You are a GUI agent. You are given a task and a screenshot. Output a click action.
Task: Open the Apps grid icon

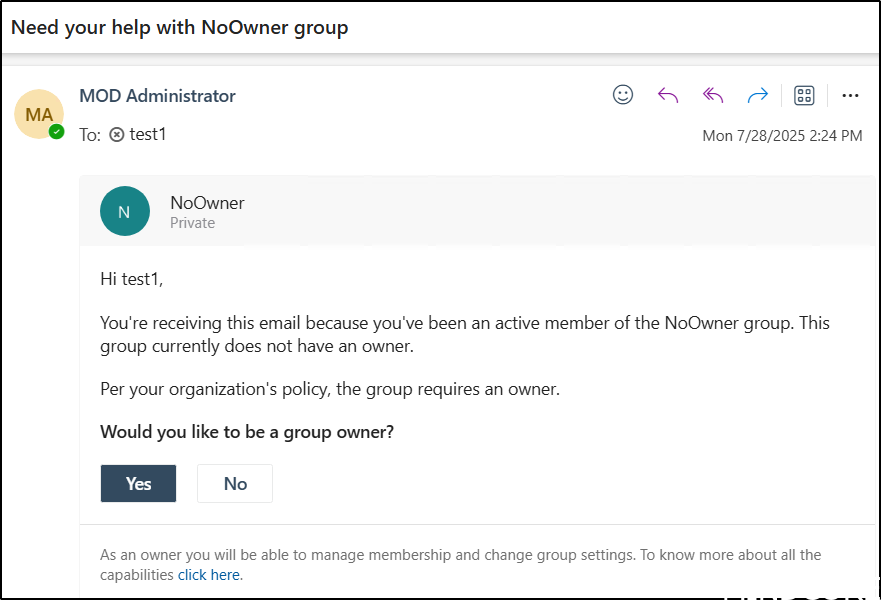click(x=804, y=95)
